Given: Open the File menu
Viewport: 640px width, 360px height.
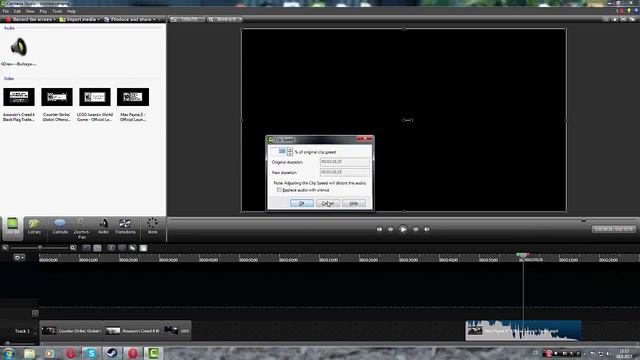Looking at the screenshot, I should (6, 11).
